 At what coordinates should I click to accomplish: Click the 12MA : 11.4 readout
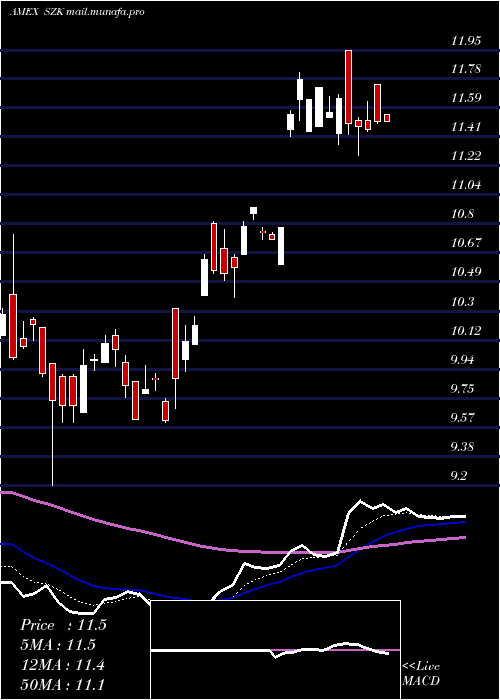click(x=62, y=665)
